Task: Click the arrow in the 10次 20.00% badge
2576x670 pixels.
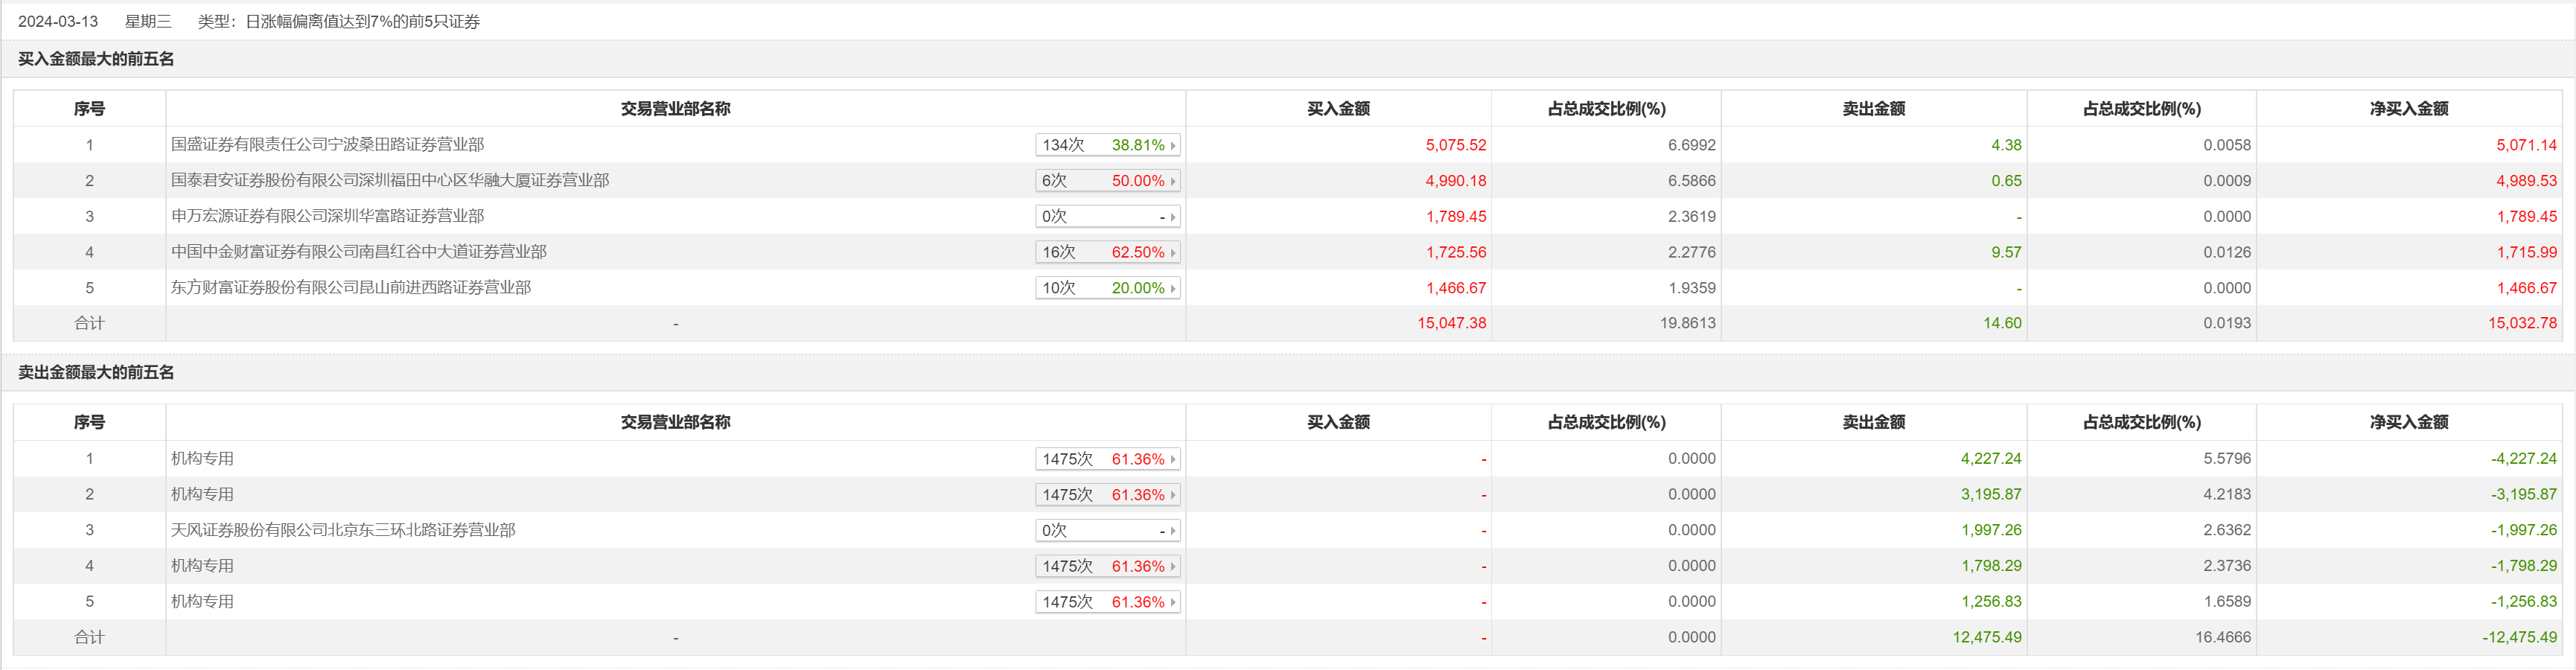Action: coord(1172,288)
